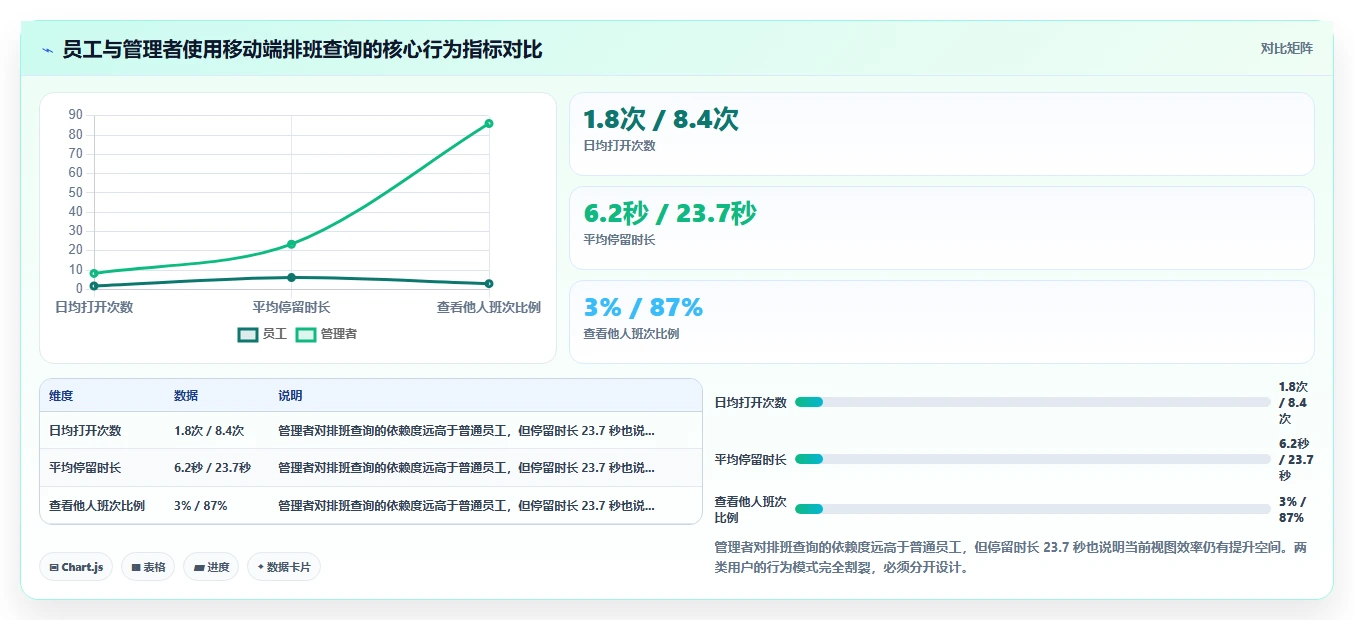The height and width of the screenshot is (620, 1354).
Task: Click the 对比矩阵 label in header
Action: click(1286, 48)
